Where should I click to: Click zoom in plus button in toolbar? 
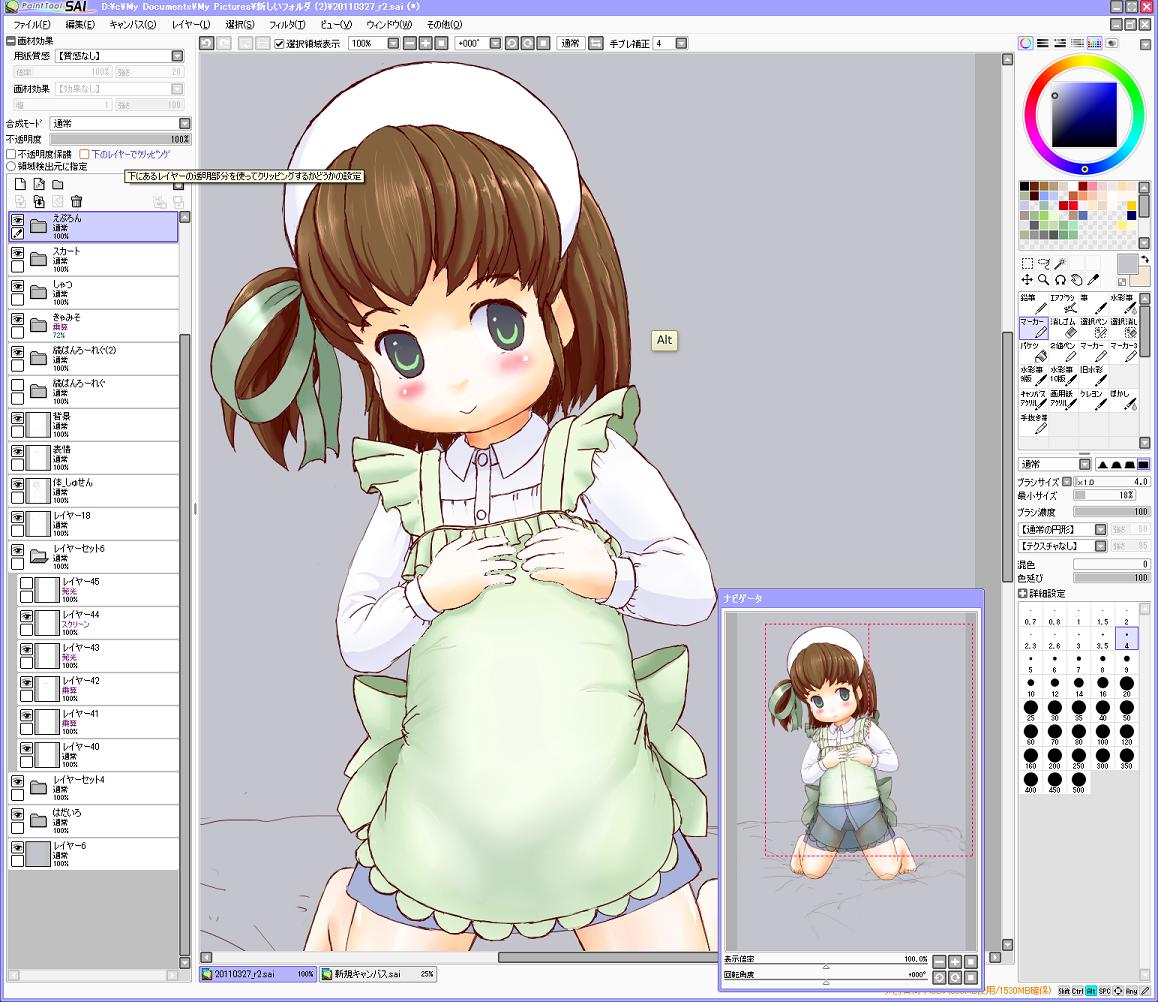pyautogui.click(x=425, y=44)
